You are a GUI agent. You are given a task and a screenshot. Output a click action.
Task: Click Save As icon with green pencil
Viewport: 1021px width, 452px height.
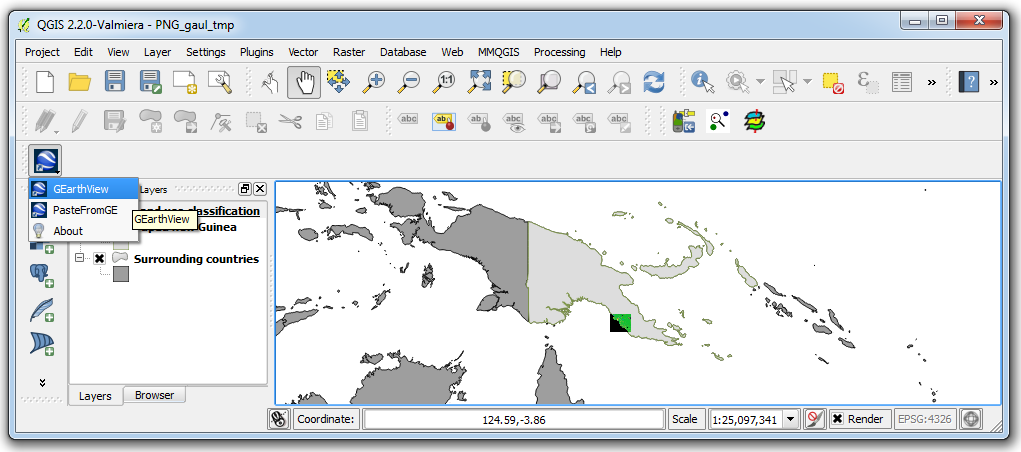[x=150, y=82]
